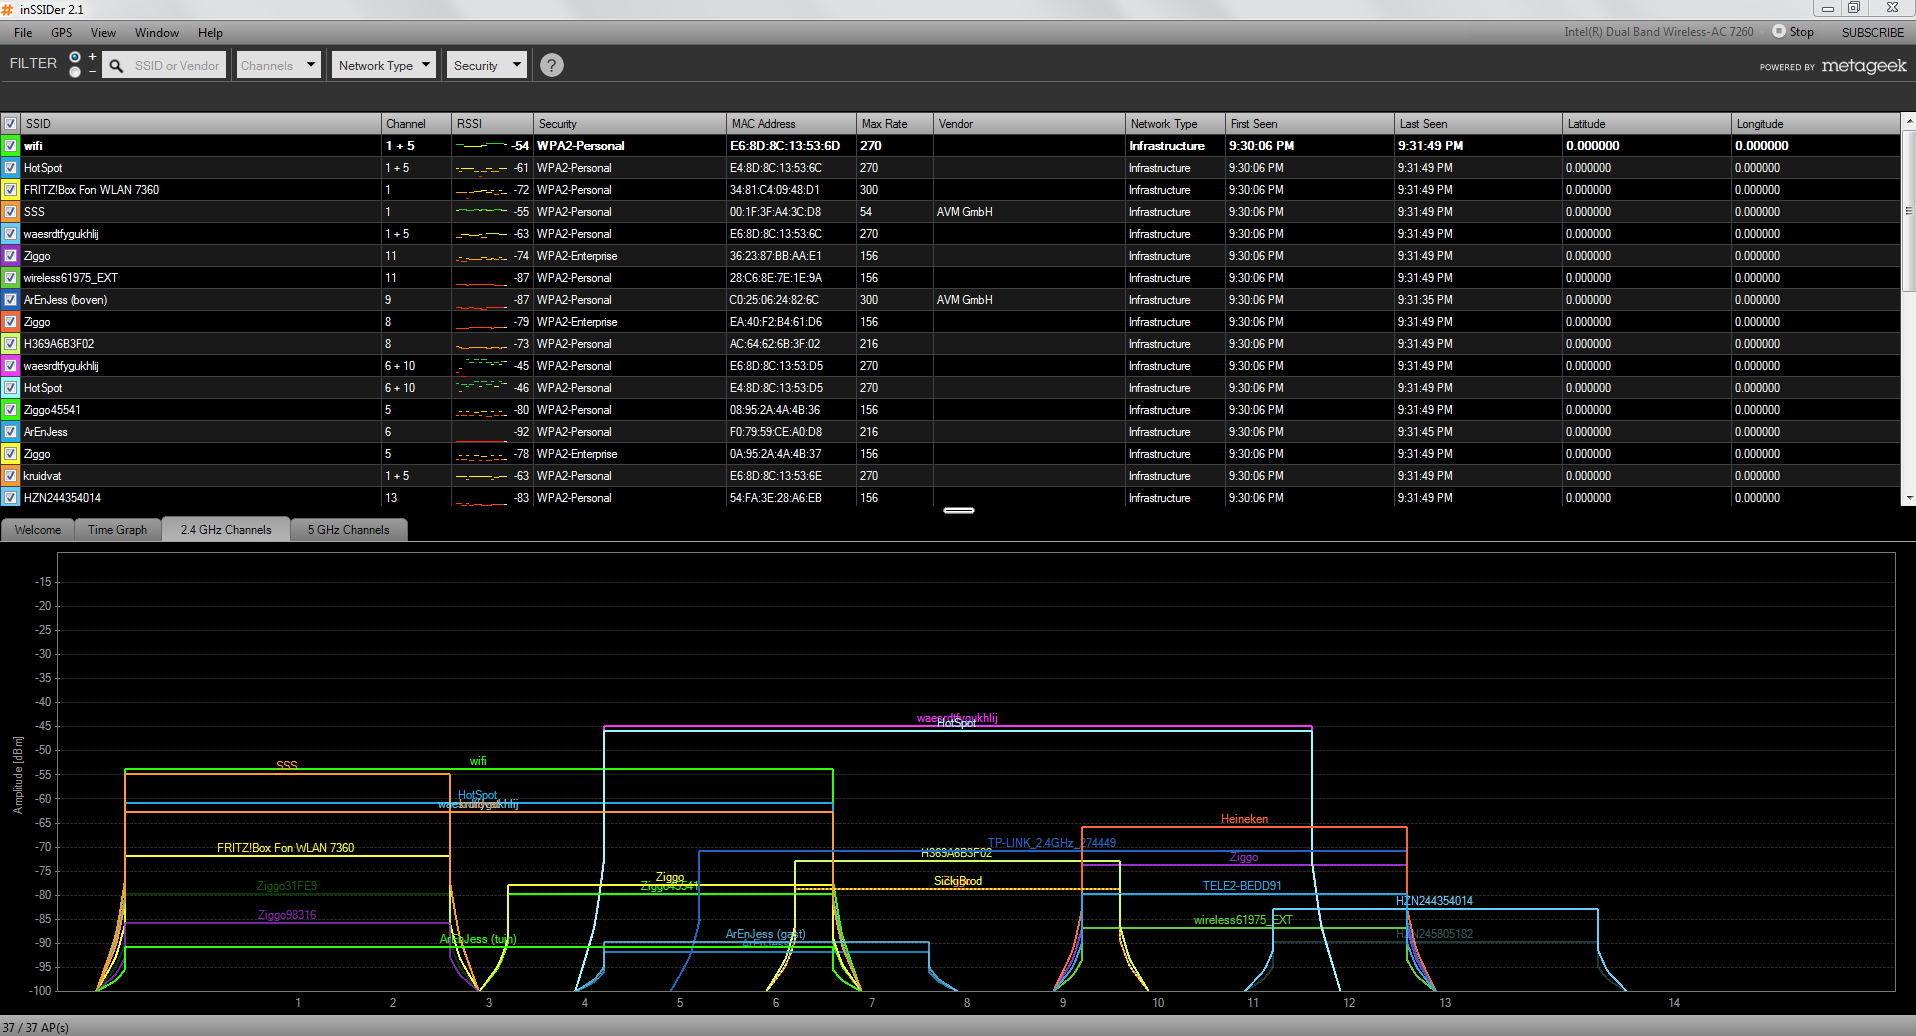
Task: Click the TELE2-BEDD91 graph label
Action: (1242, 886)
